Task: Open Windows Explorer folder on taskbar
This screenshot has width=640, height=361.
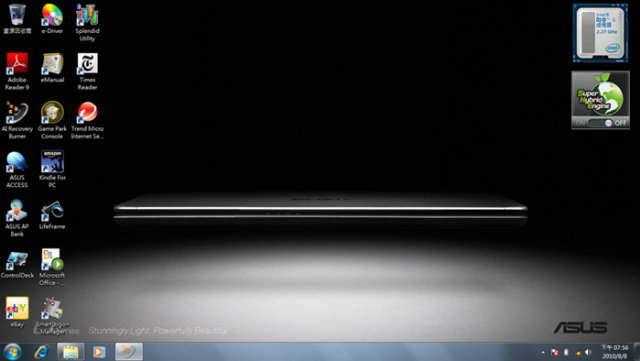Action: (x=71, y=352)
